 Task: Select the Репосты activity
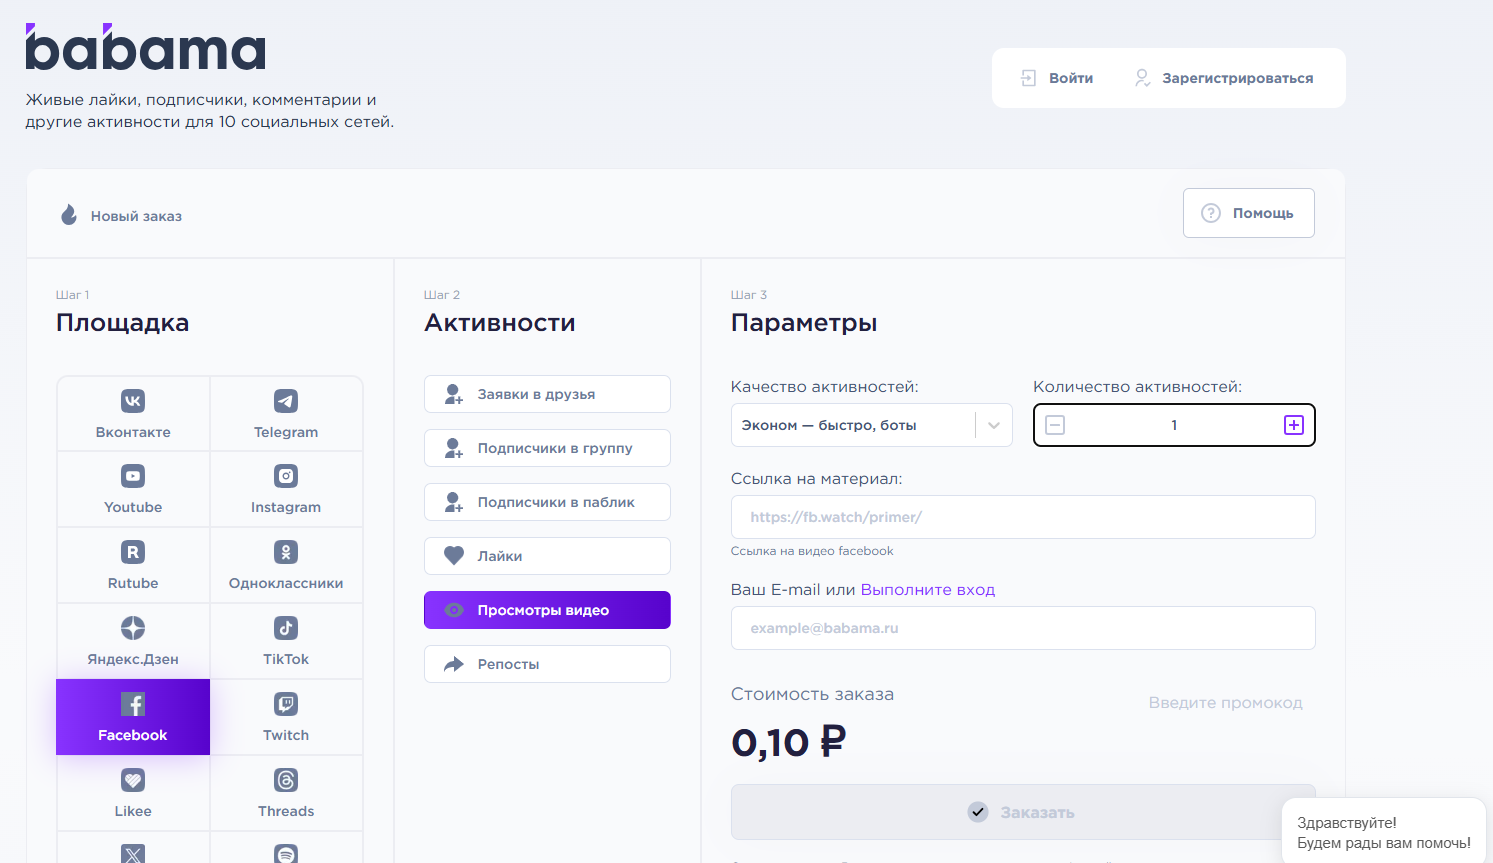click(547, 664)
